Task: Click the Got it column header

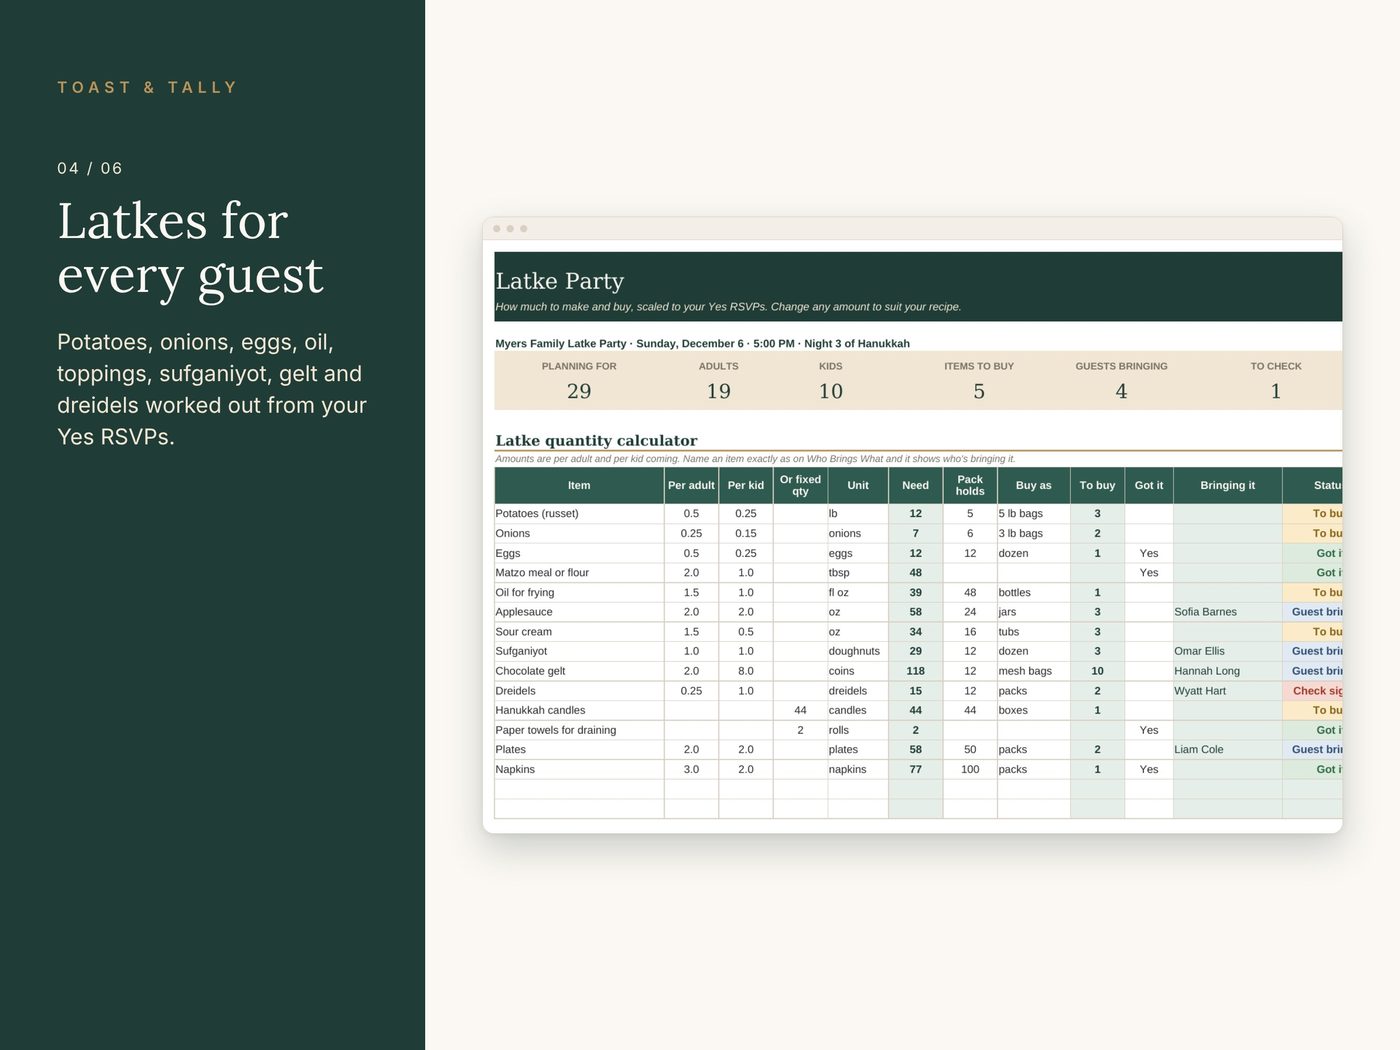Action: coord(1149,486)
